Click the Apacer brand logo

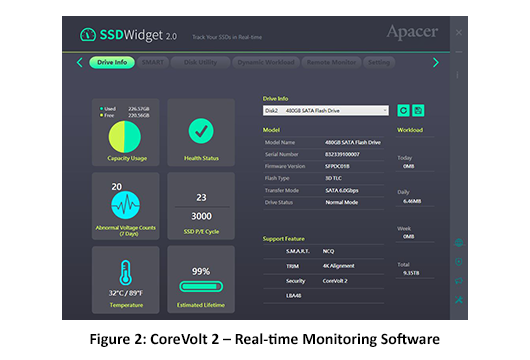coord(412,32)
